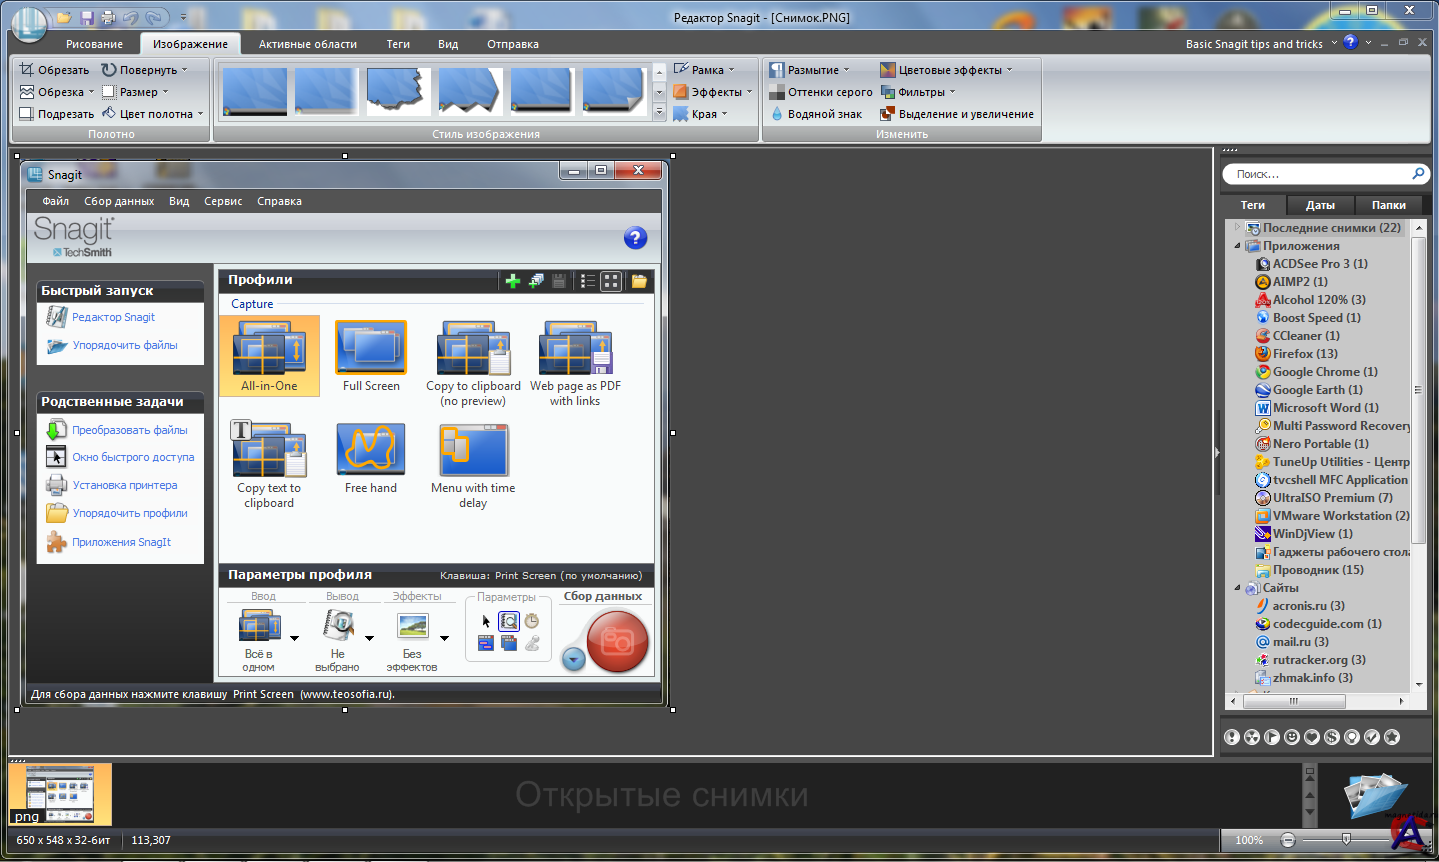Expand the Последние снимки tree node

tap(1237, 228)
